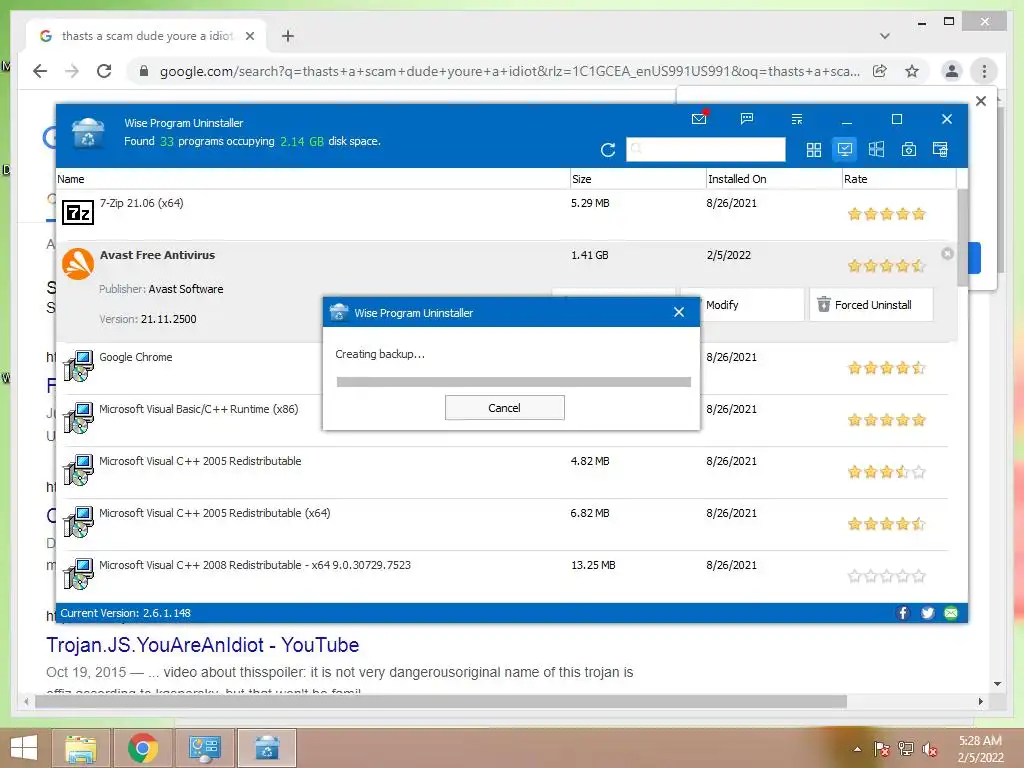Open the Twitter icon in Wise status bar
This screenshot has height=768, width=1024.
coord(927,613)
